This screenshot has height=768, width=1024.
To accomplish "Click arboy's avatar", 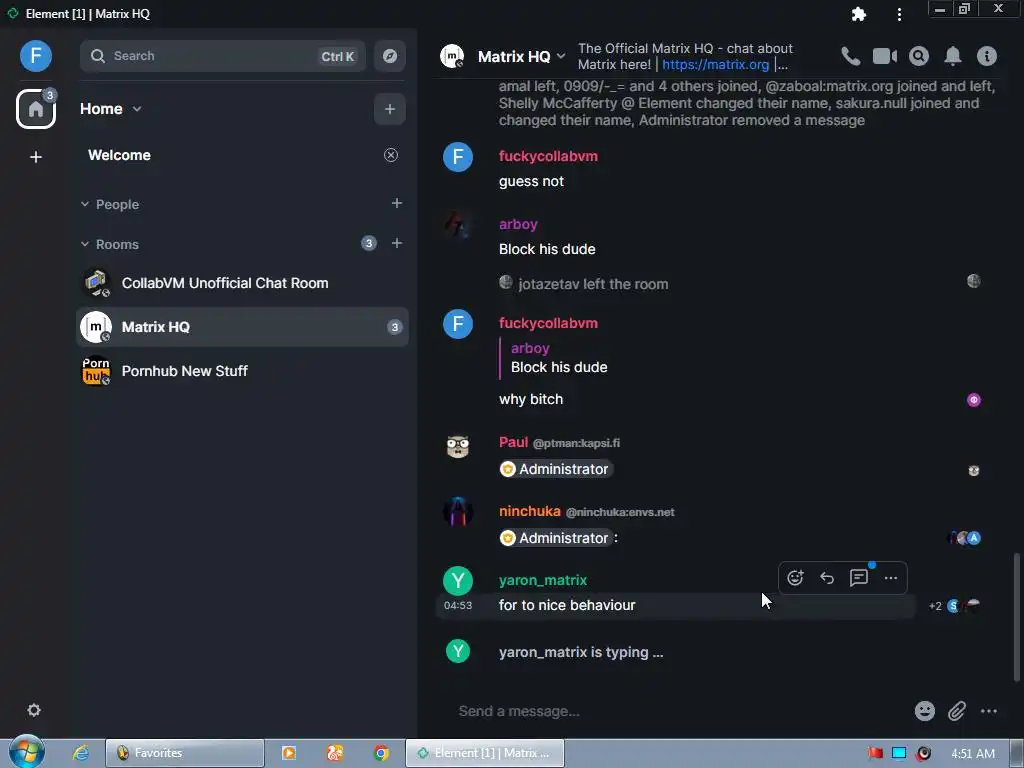I will pos(458,225).
